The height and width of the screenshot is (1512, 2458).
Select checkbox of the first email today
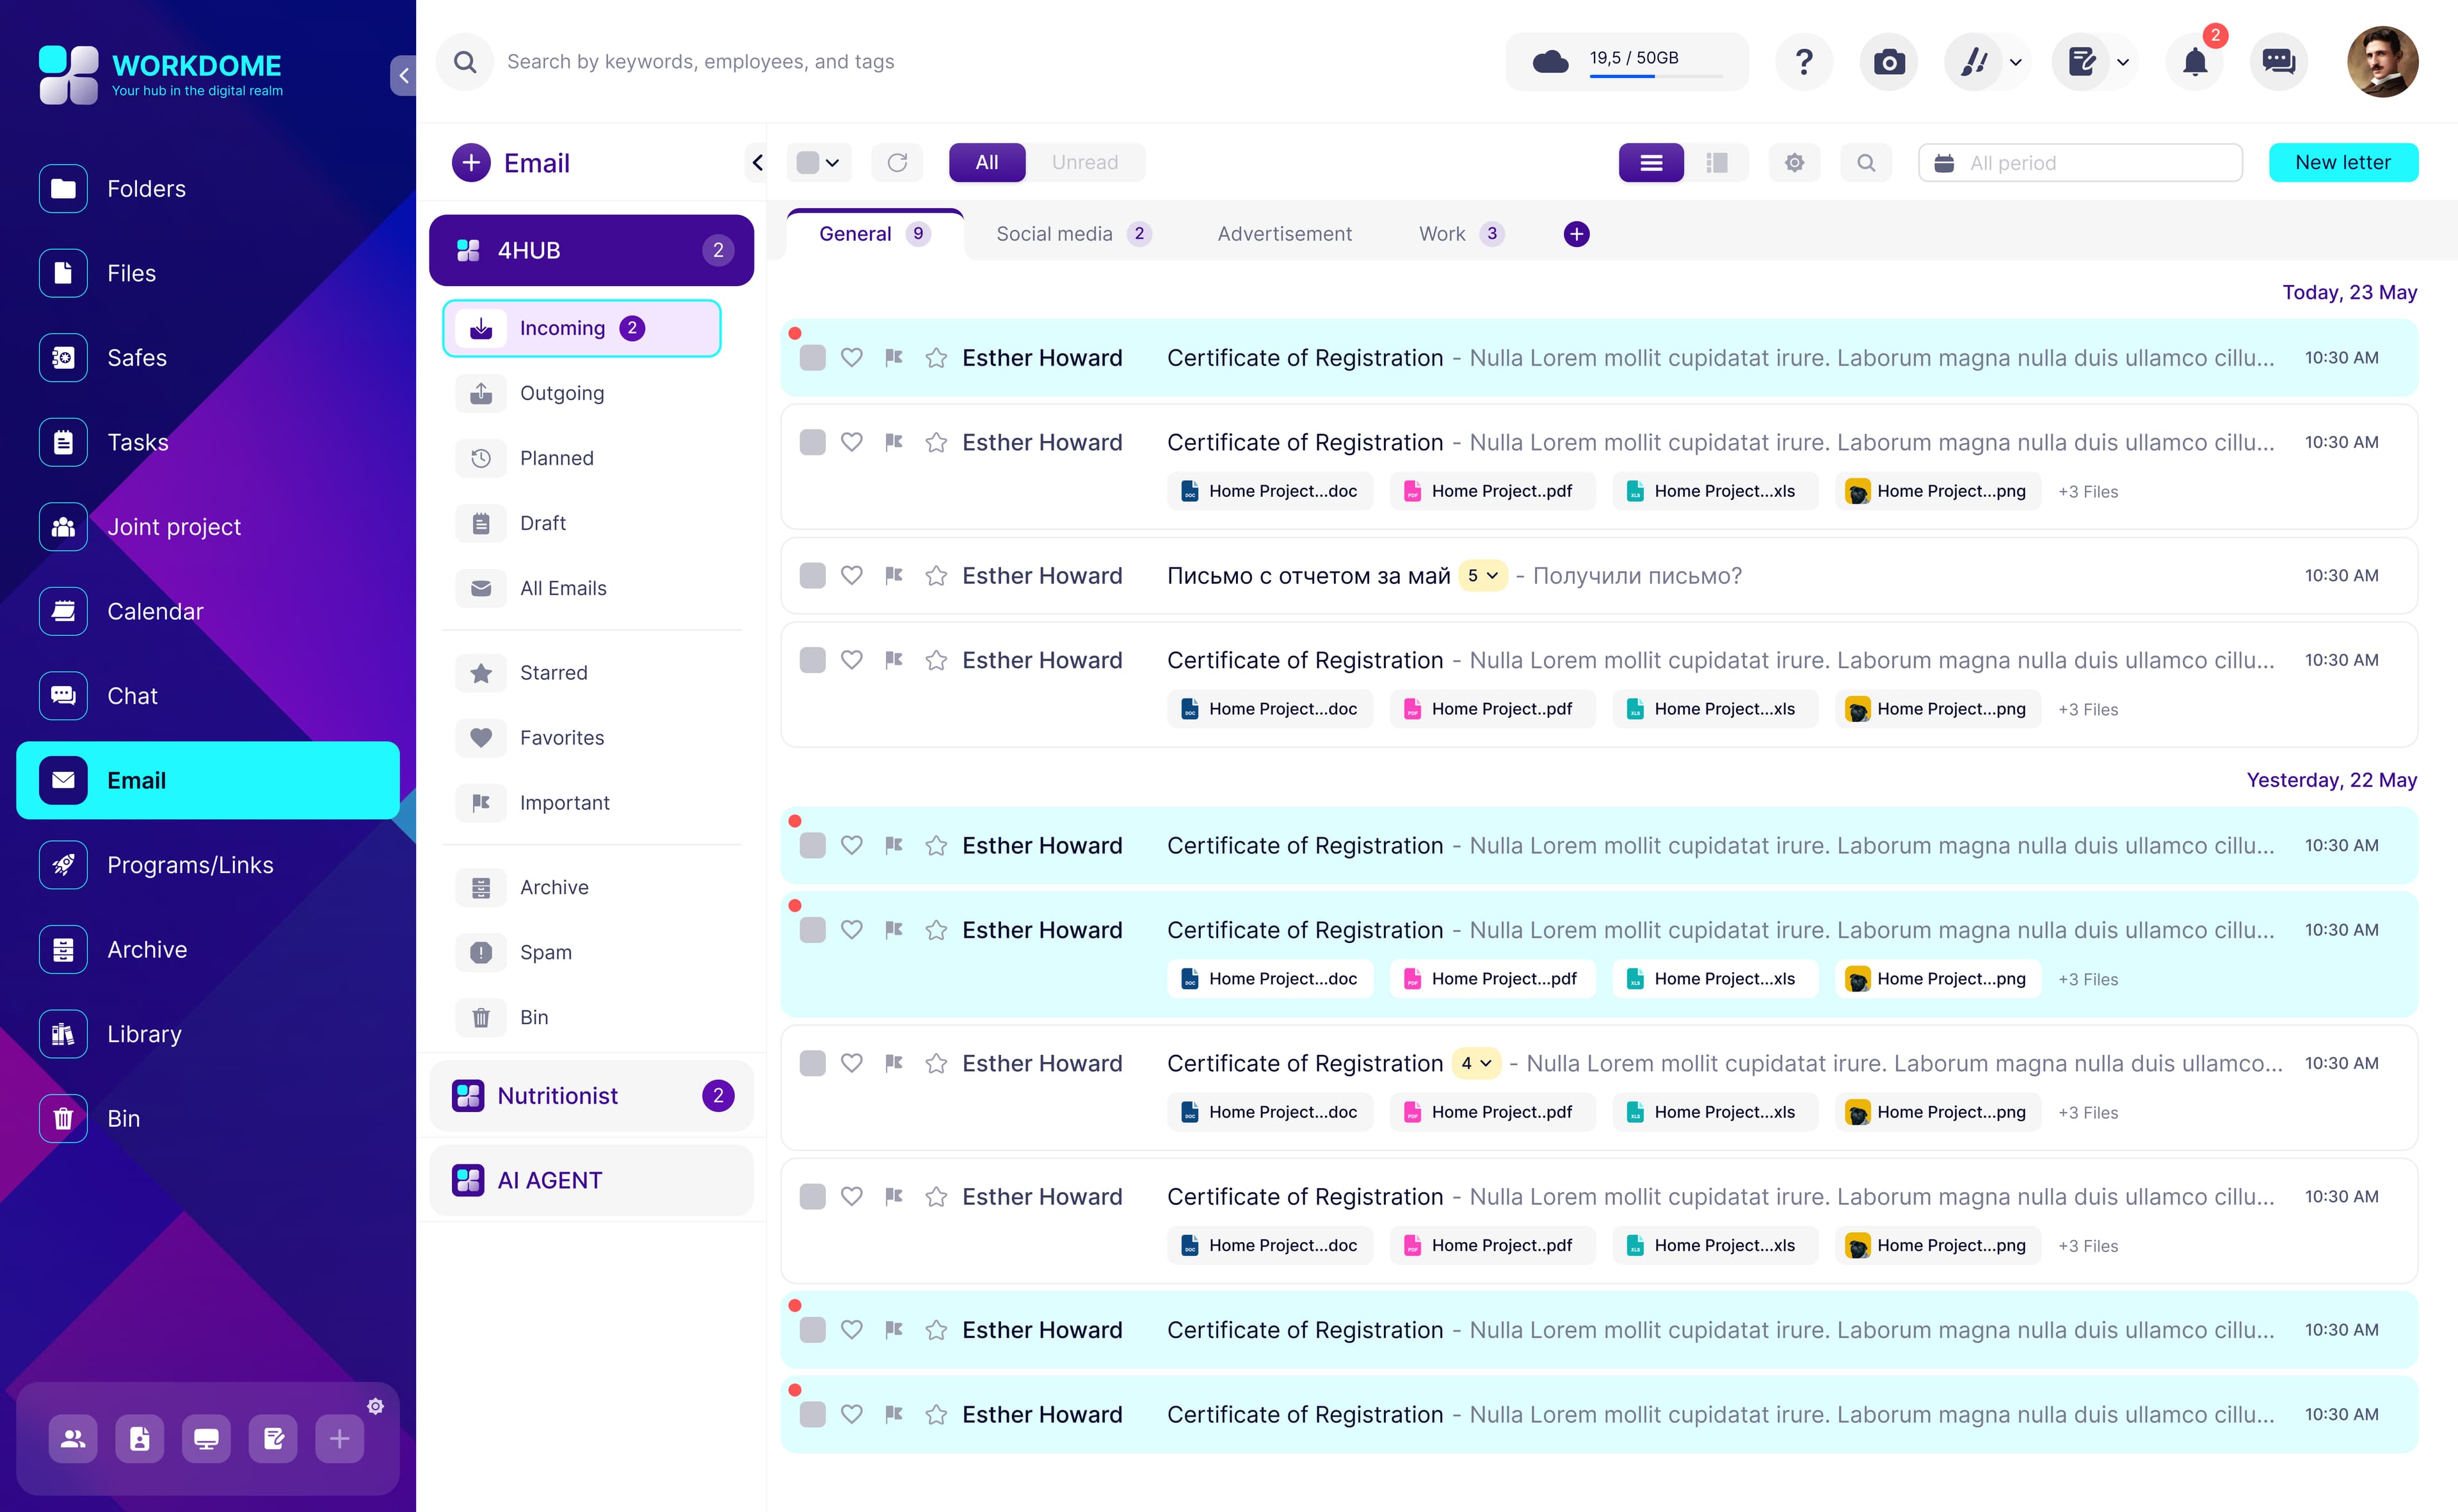(x=812, y=357)
